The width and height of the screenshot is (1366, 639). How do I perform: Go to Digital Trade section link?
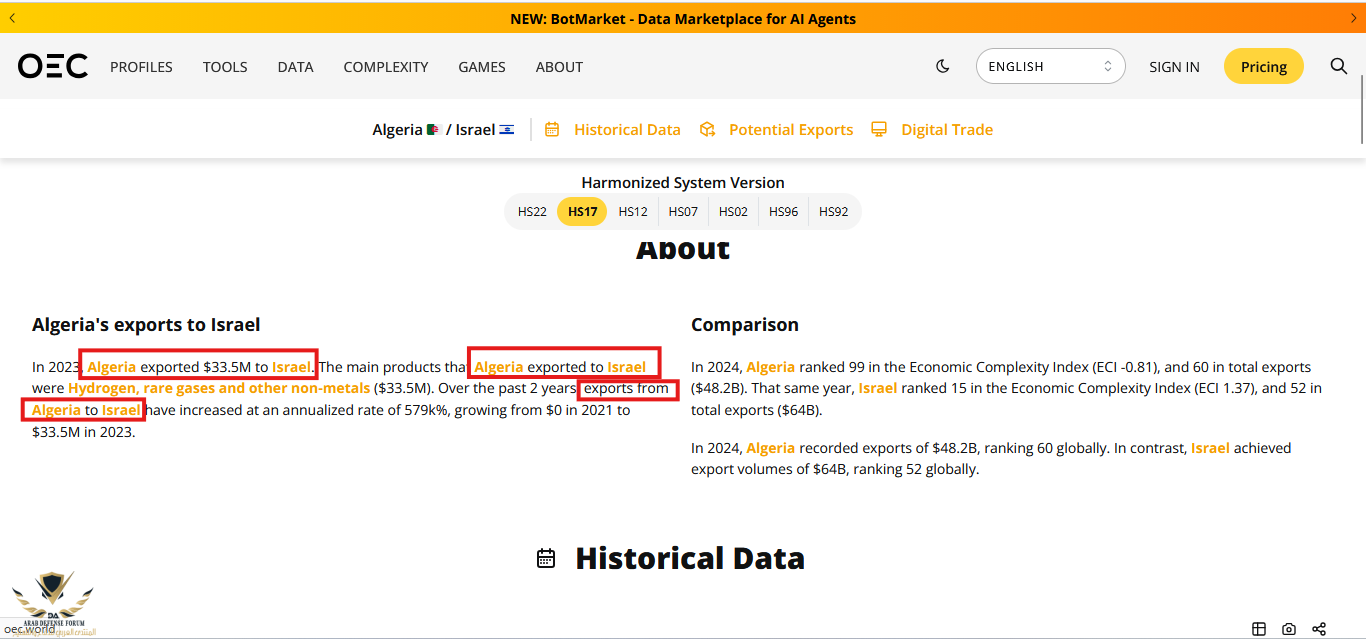tap(947, 129)
